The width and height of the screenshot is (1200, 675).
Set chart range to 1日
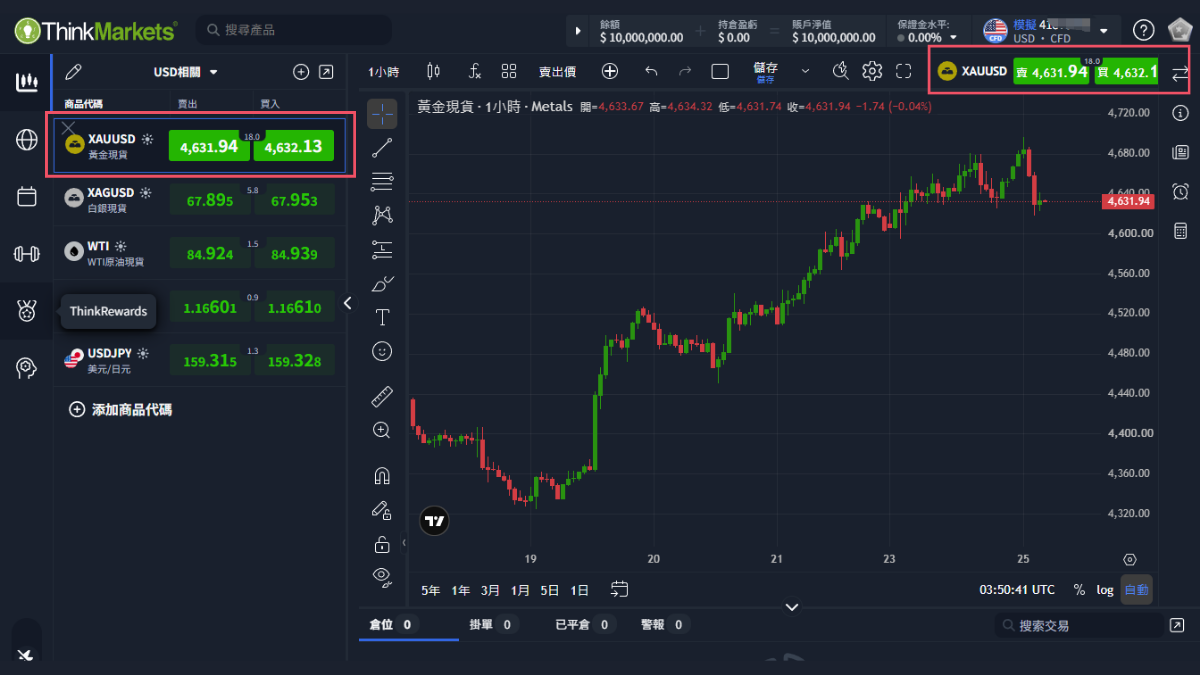[x=579, y=590]
